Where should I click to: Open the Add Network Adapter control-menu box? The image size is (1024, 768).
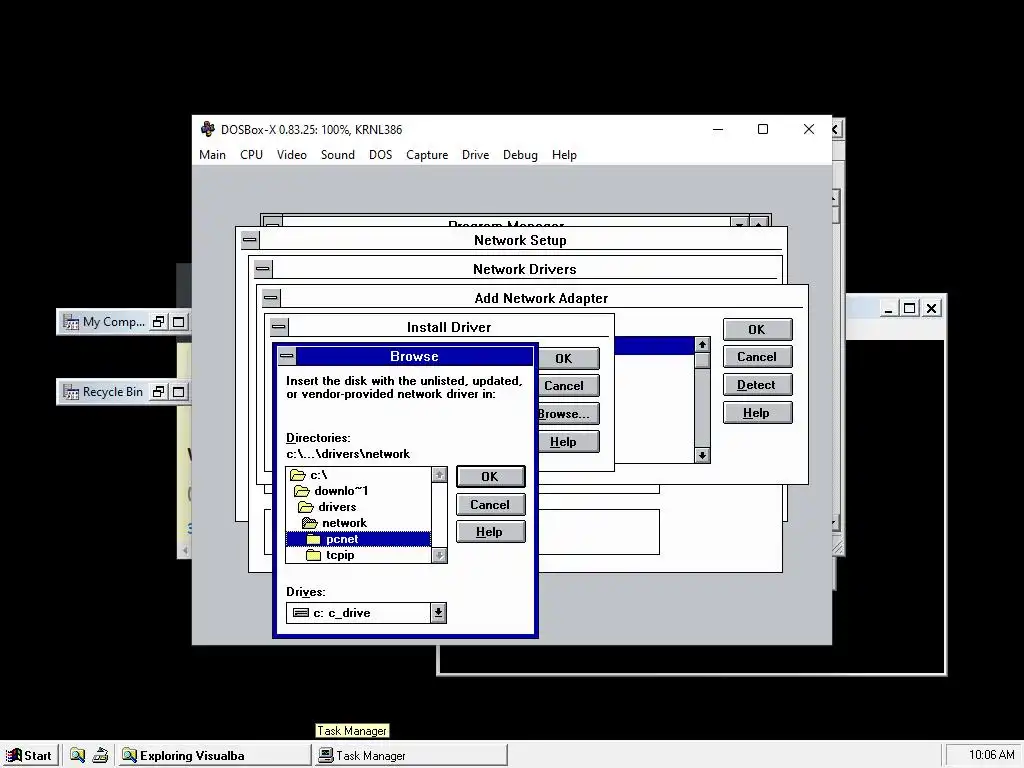click(x=270, y=298)
